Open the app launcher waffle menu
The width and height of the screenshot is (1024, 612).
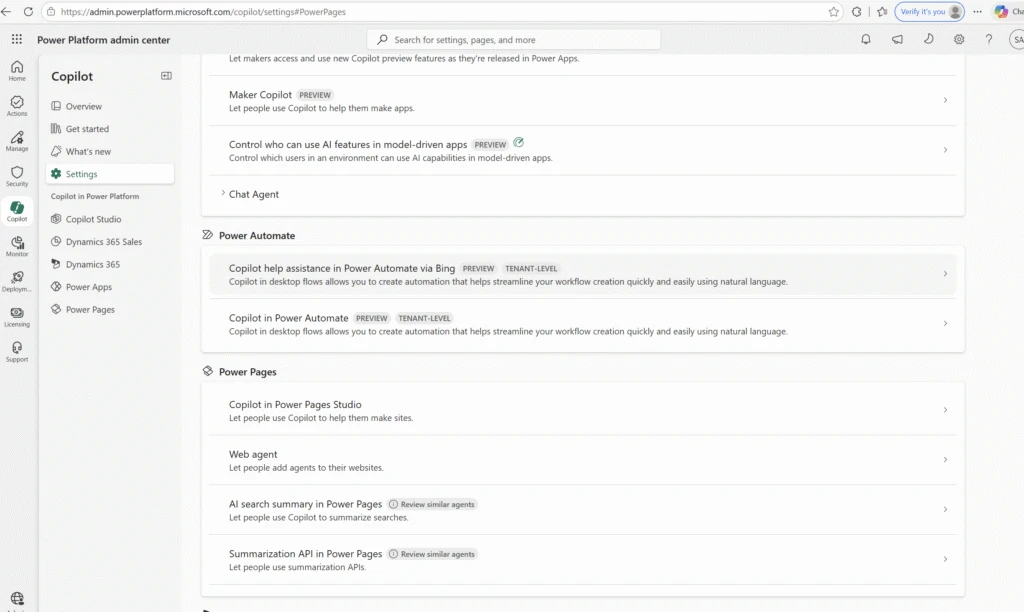(x=17, y=40)
